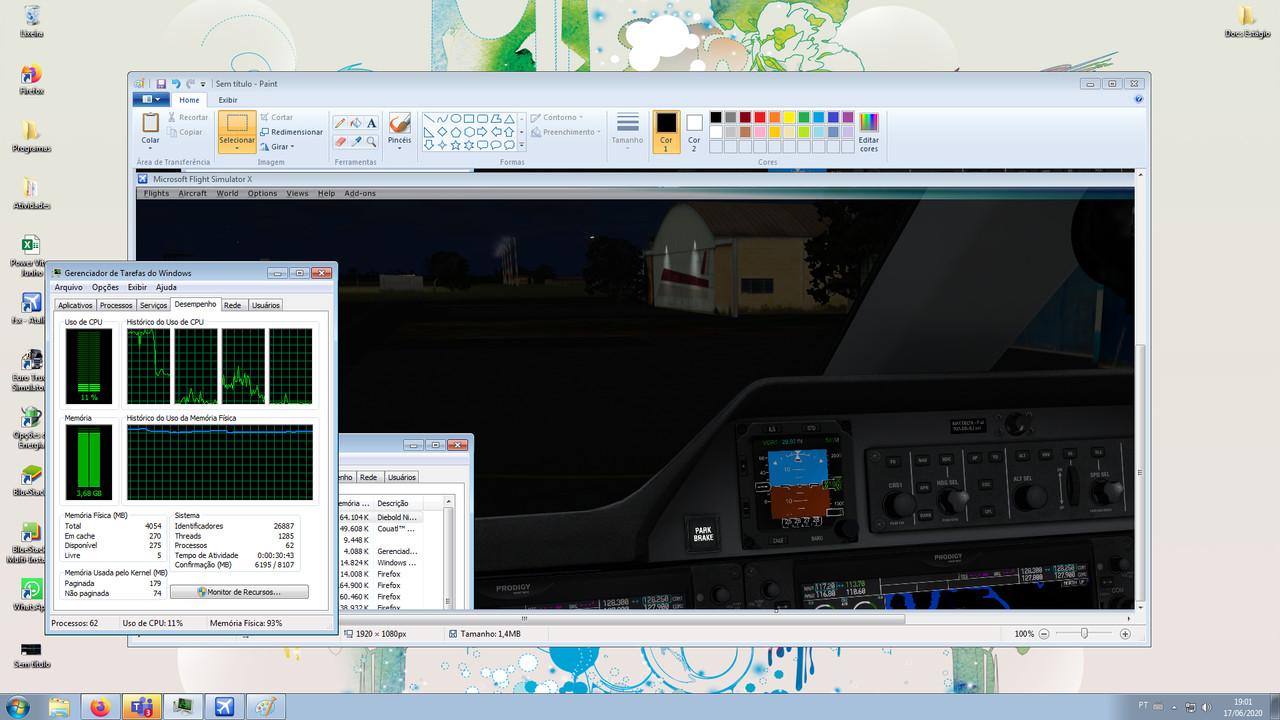
Task: Click the Paint zoom slider handle
Action: 1085,634
